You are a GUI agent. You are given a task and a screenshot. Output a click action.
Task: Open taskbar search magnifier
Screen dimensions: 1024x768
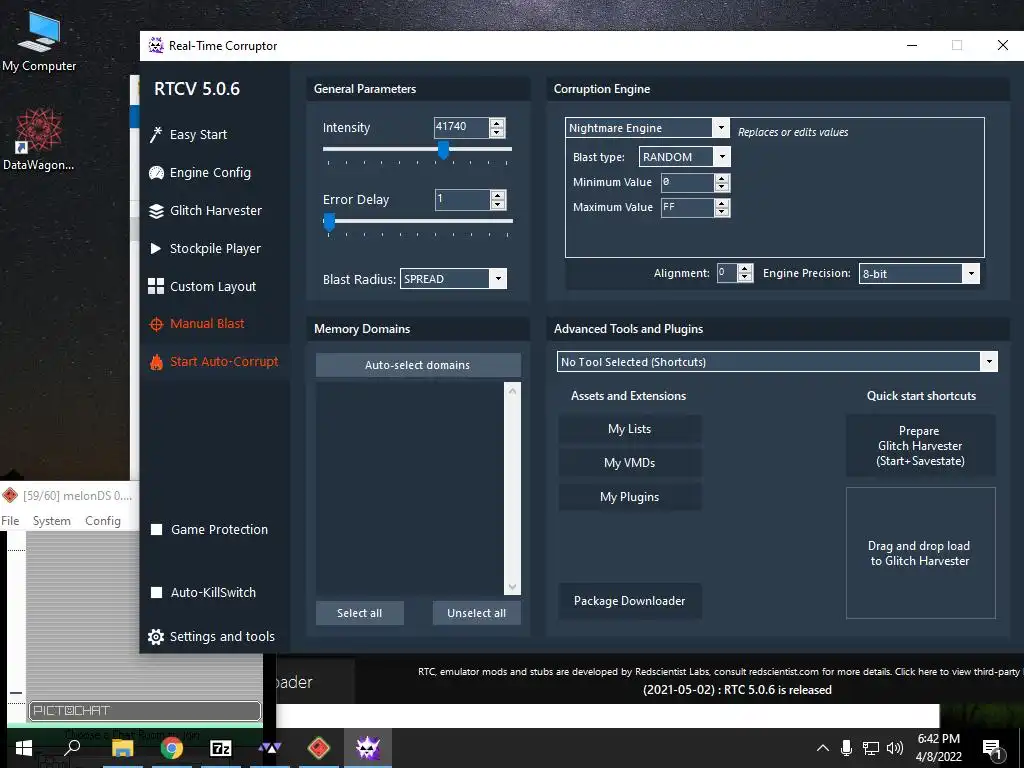tap(72, 747)
